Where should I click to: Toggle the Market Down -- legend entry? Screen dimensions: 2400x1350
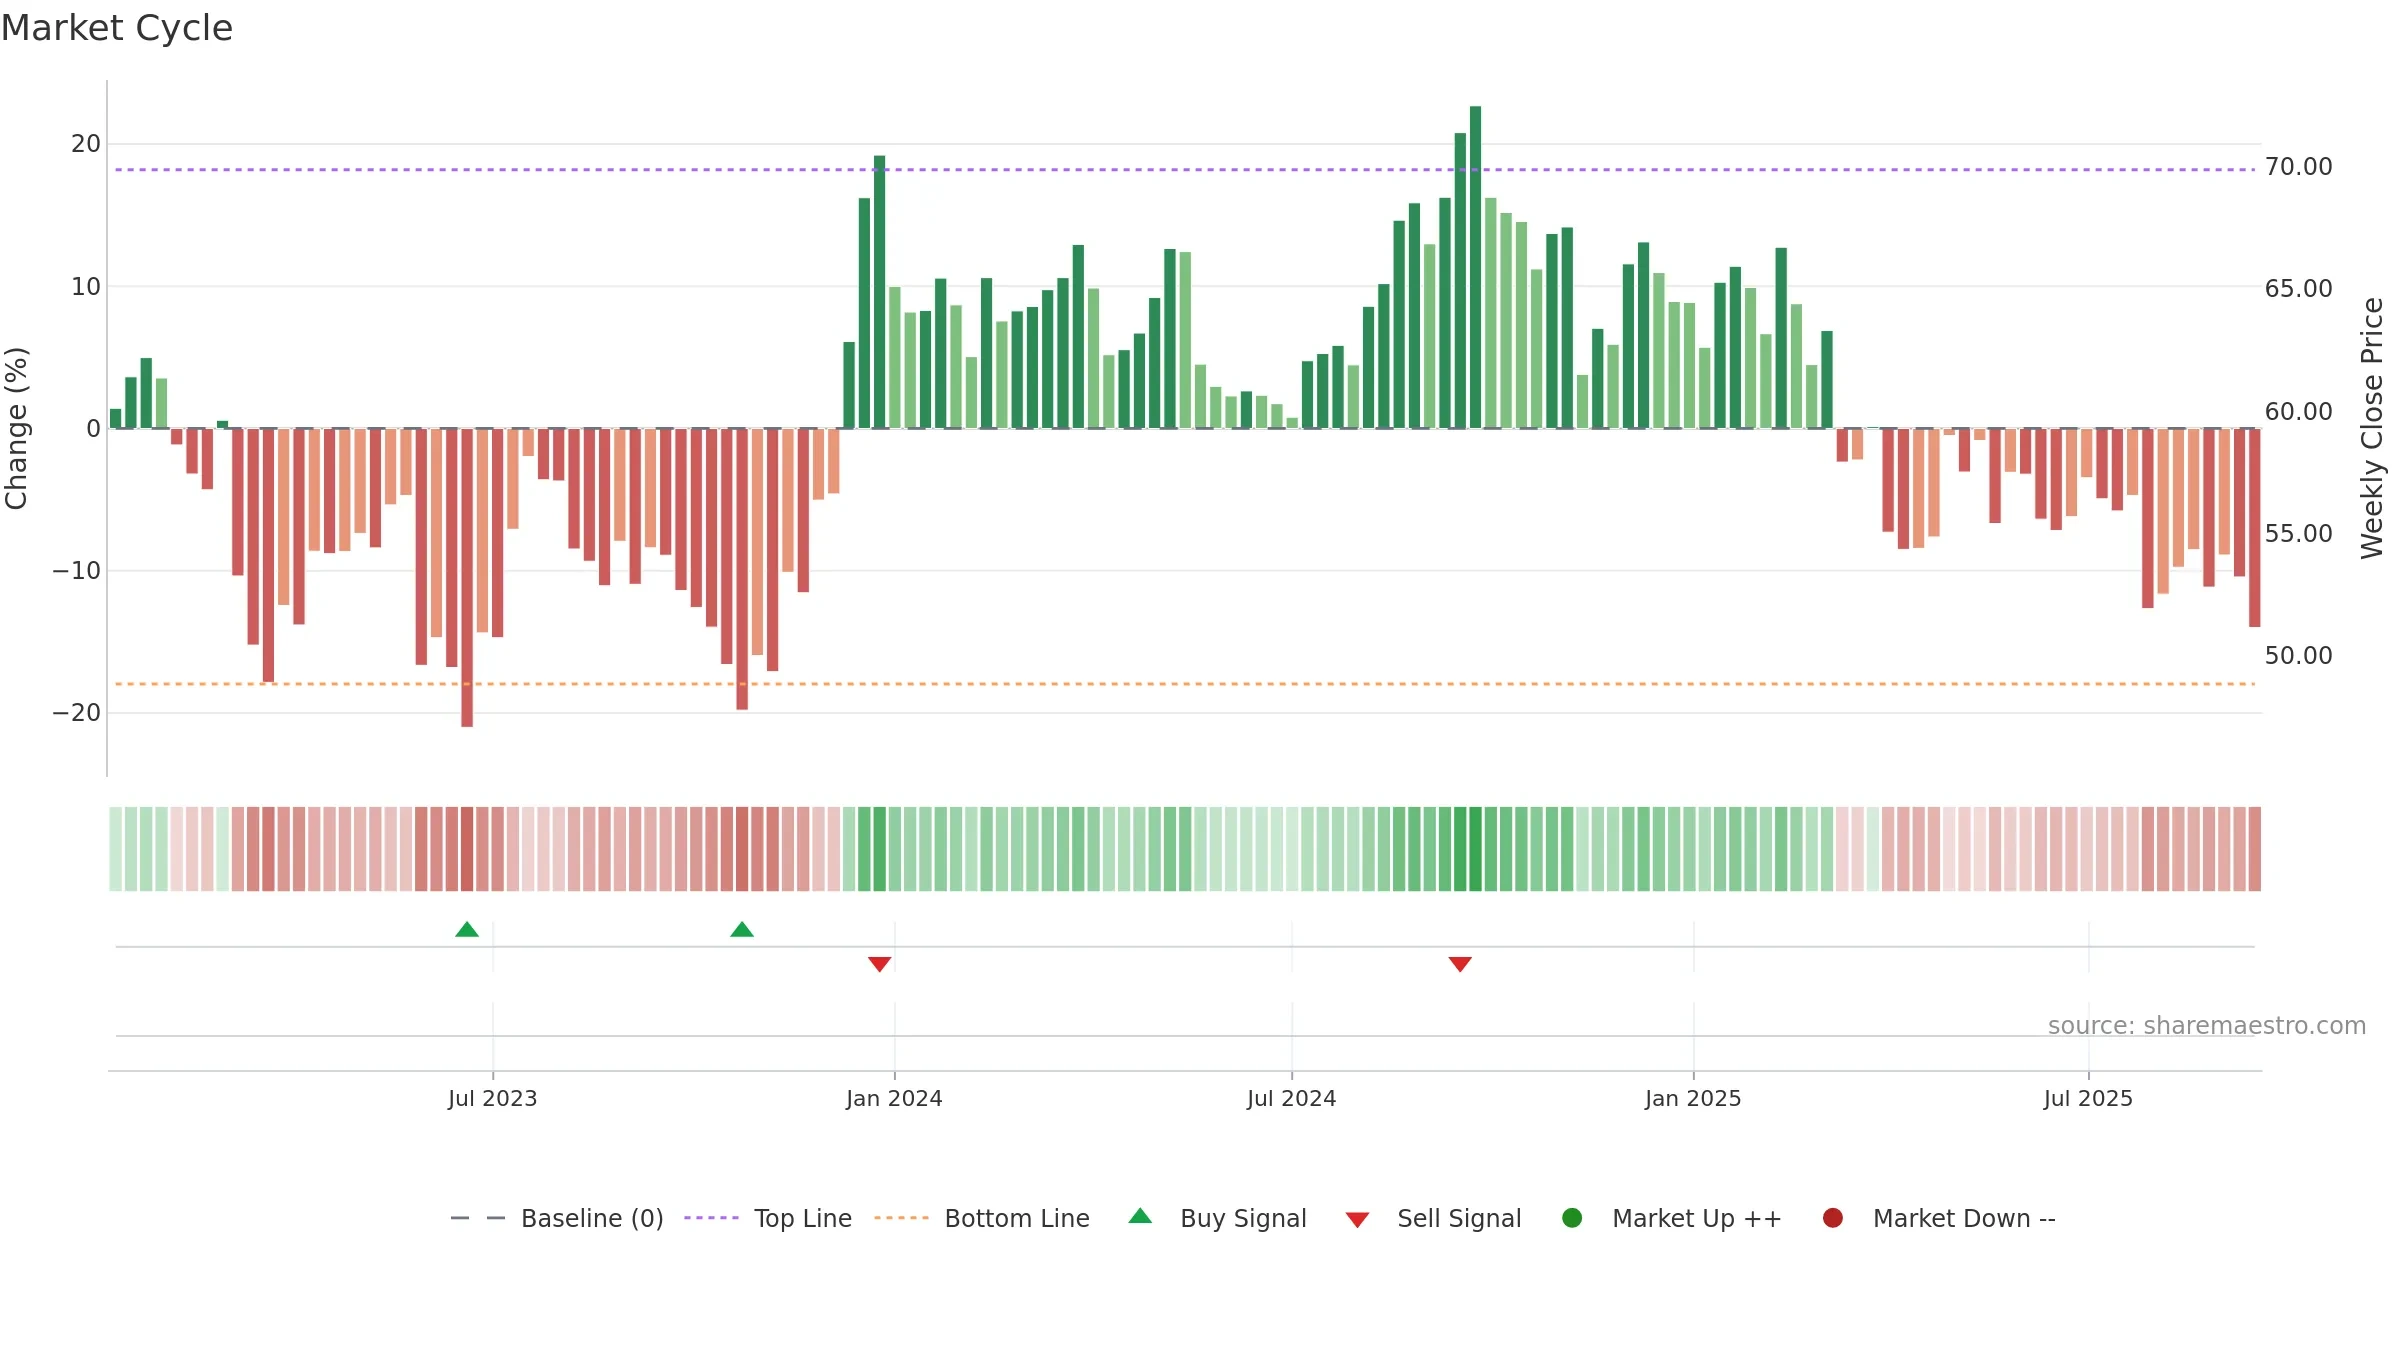pyautogui.click(x=1939, y=1218)
